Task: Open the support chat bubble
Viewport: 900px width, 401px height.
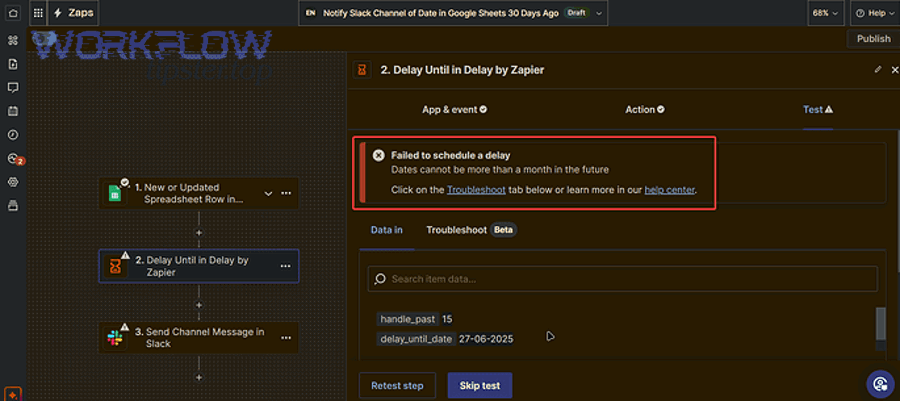Action: pos(880,383)
